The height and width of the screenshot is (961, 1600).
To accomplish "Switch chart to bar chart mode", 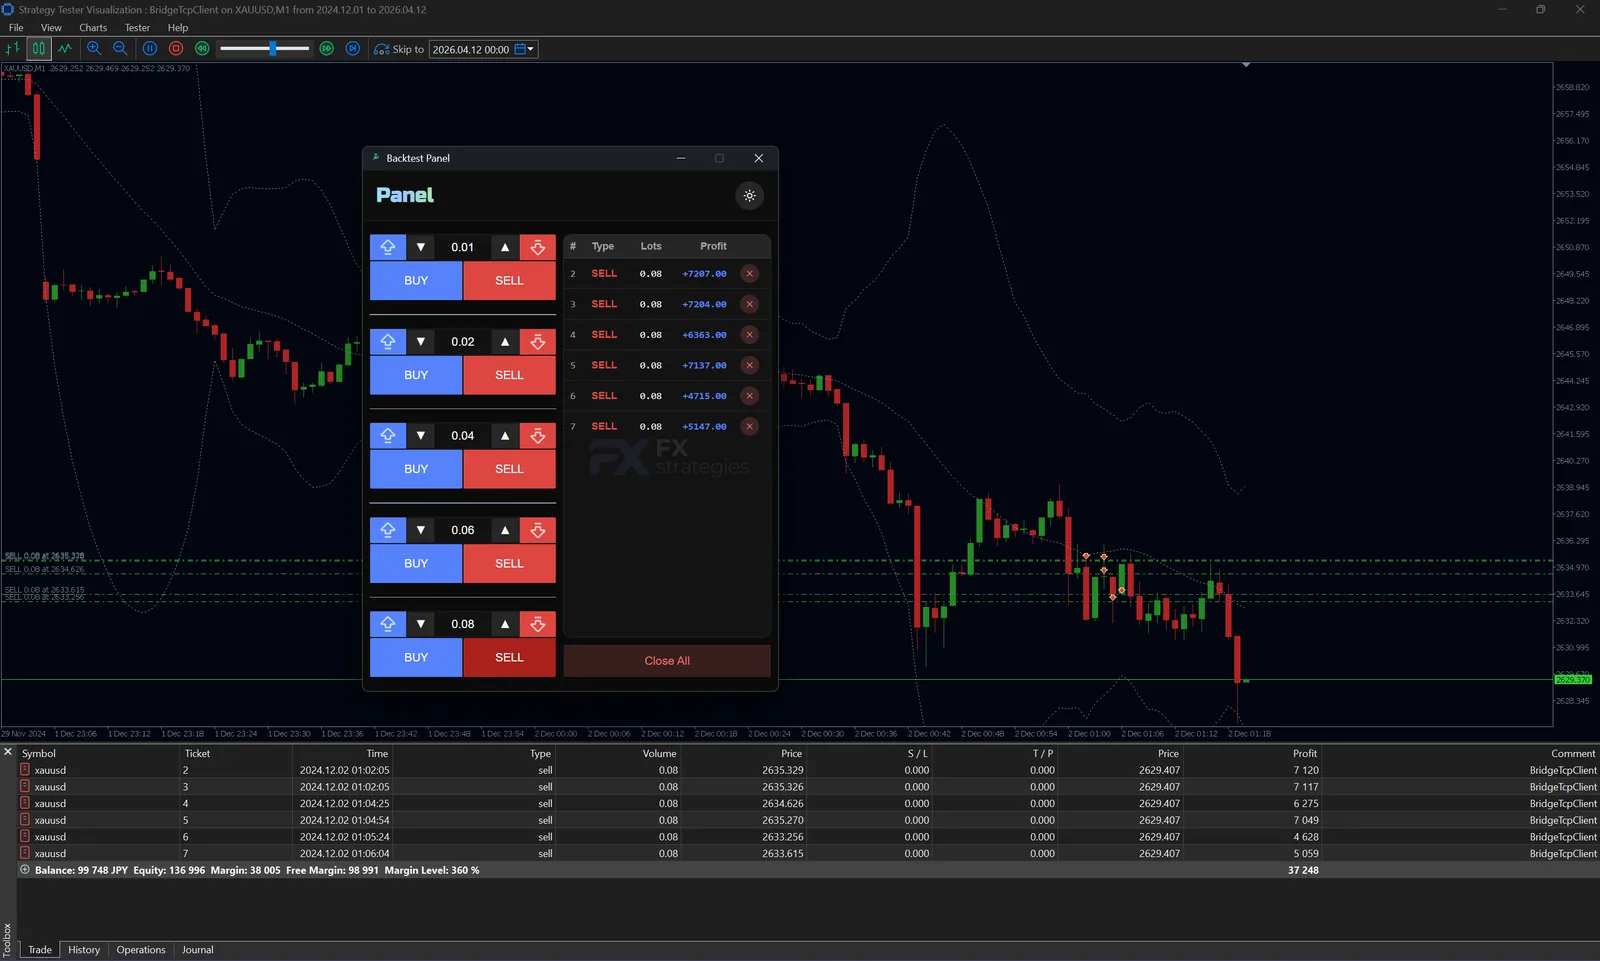I will (13, 48).
